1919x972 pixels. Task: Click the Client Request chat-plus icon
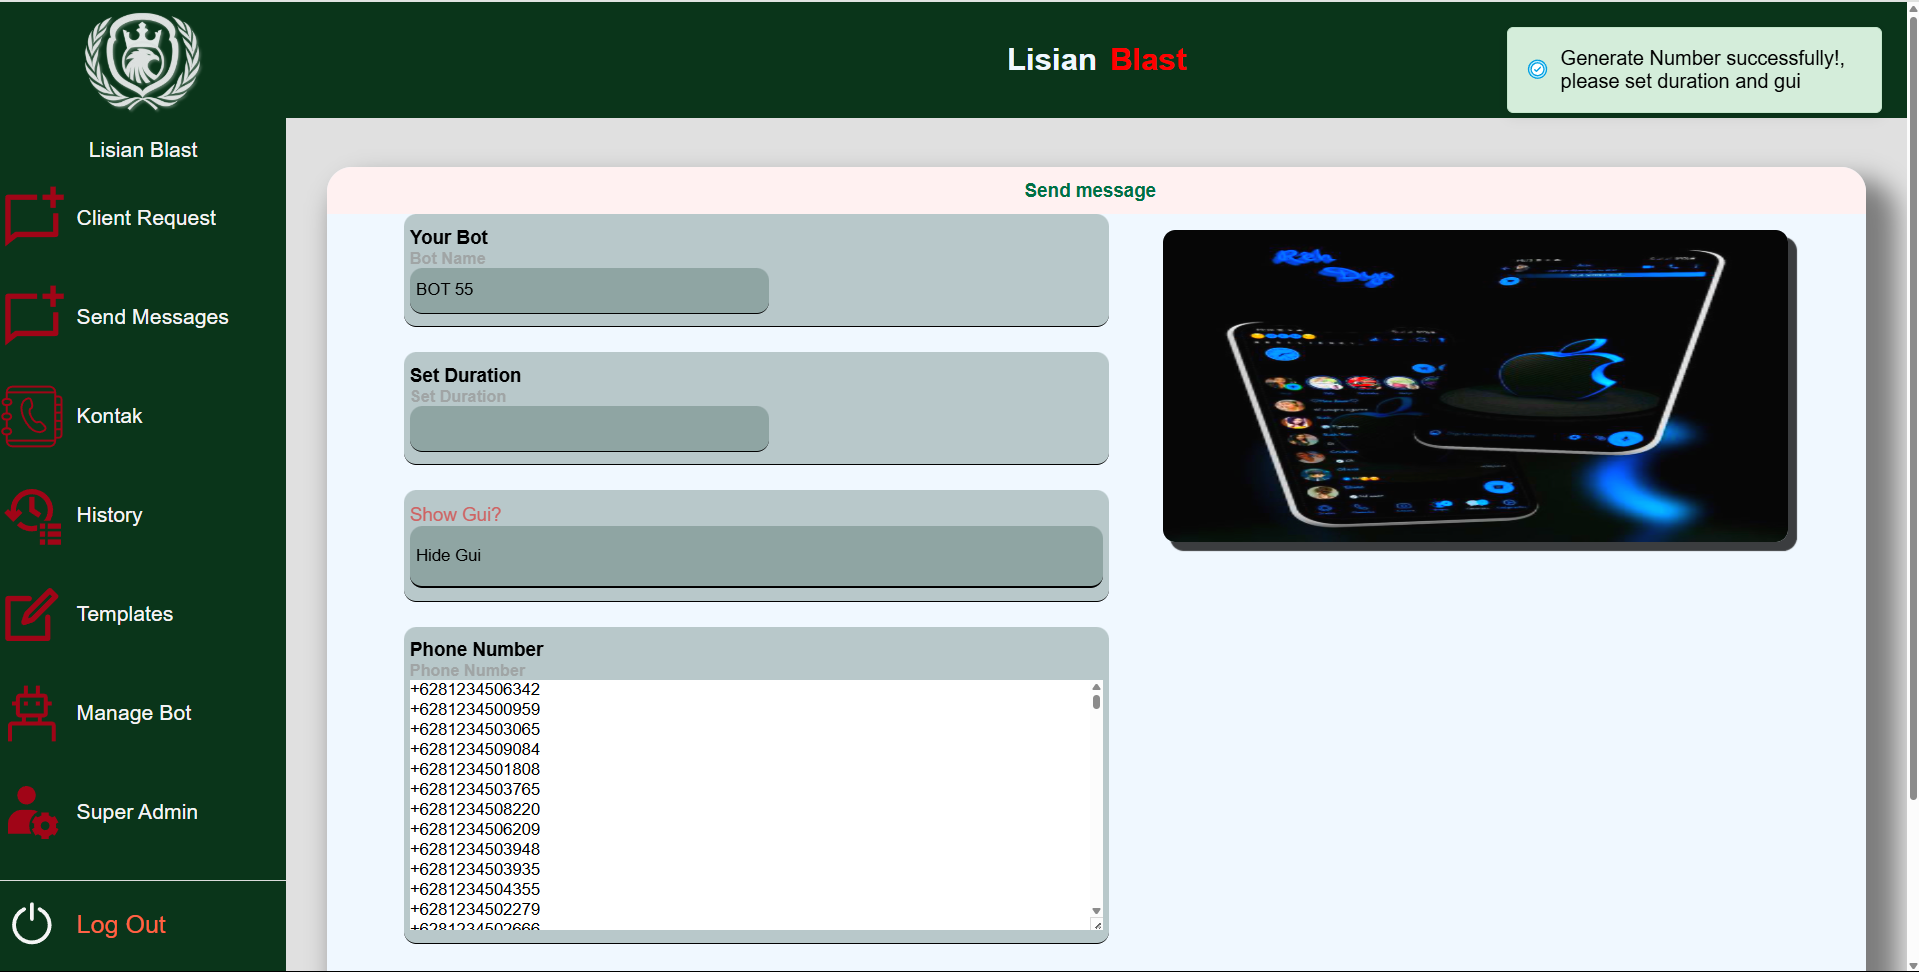click(x=34, y=217)
